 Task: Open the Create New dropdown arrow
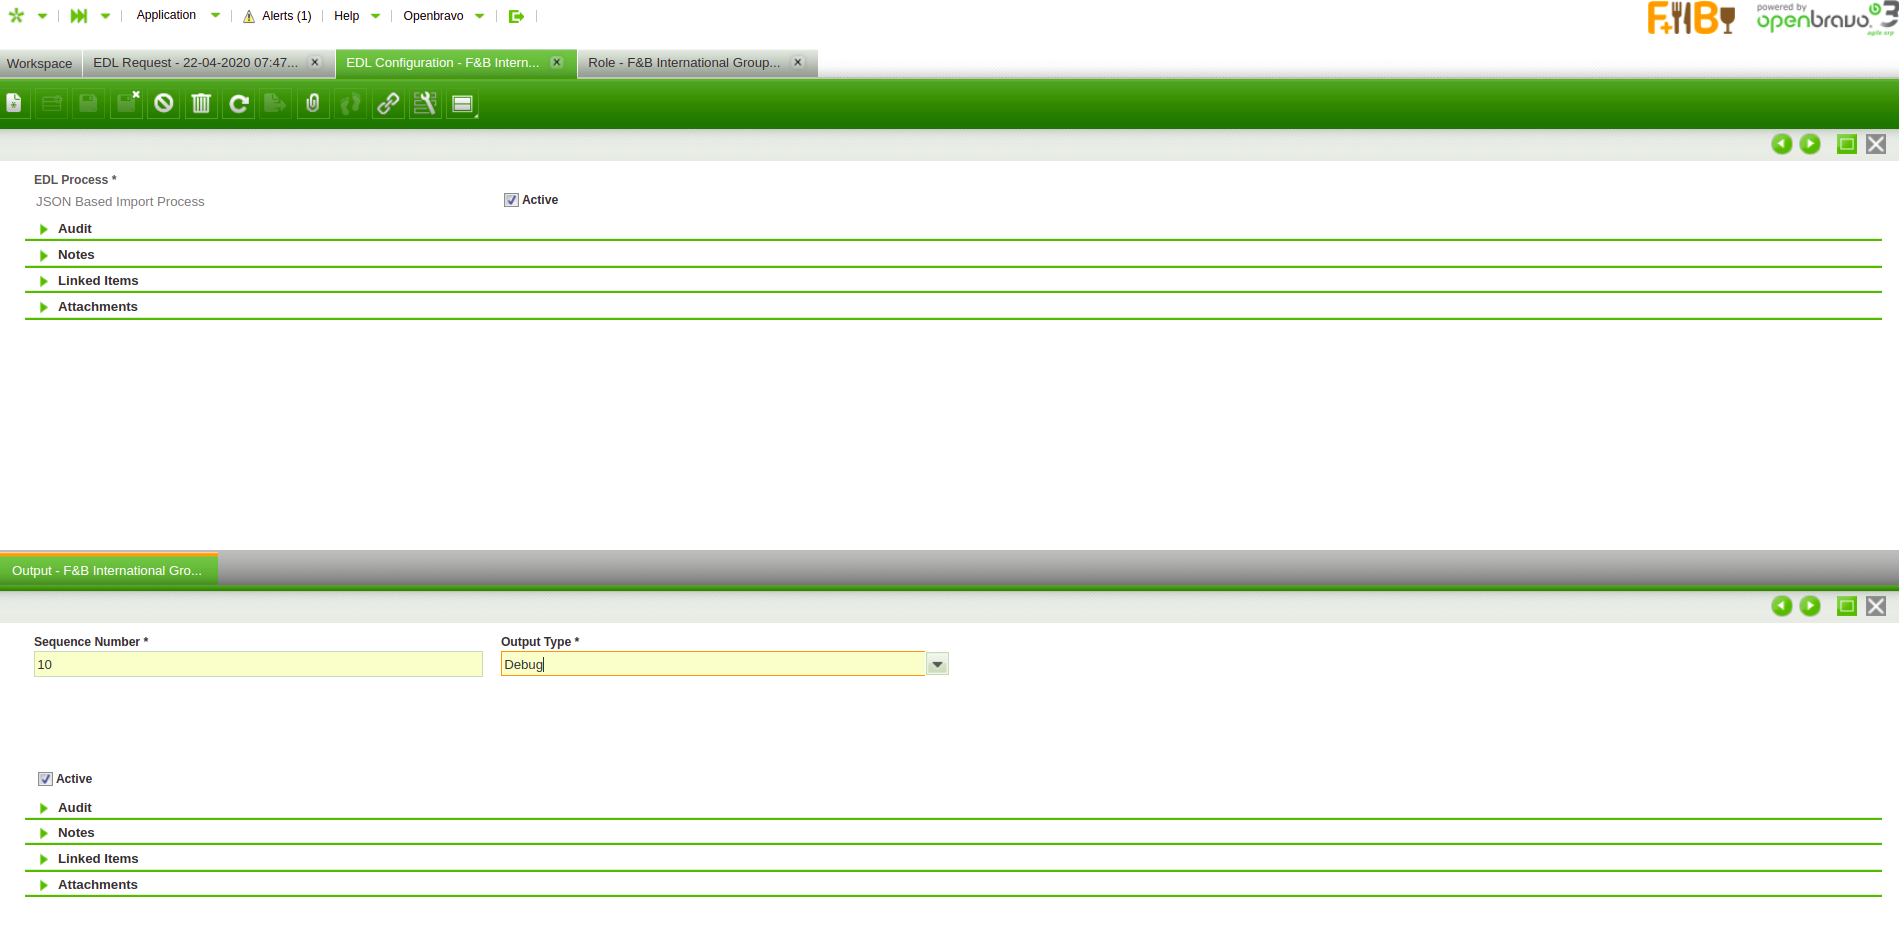42,16
